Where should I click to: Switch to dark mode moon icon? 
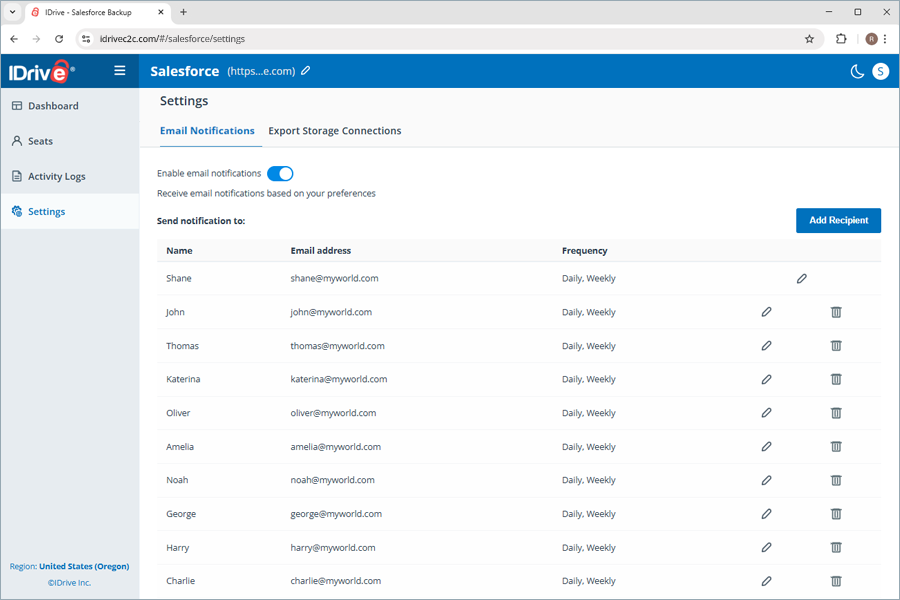tap(857, 71)
